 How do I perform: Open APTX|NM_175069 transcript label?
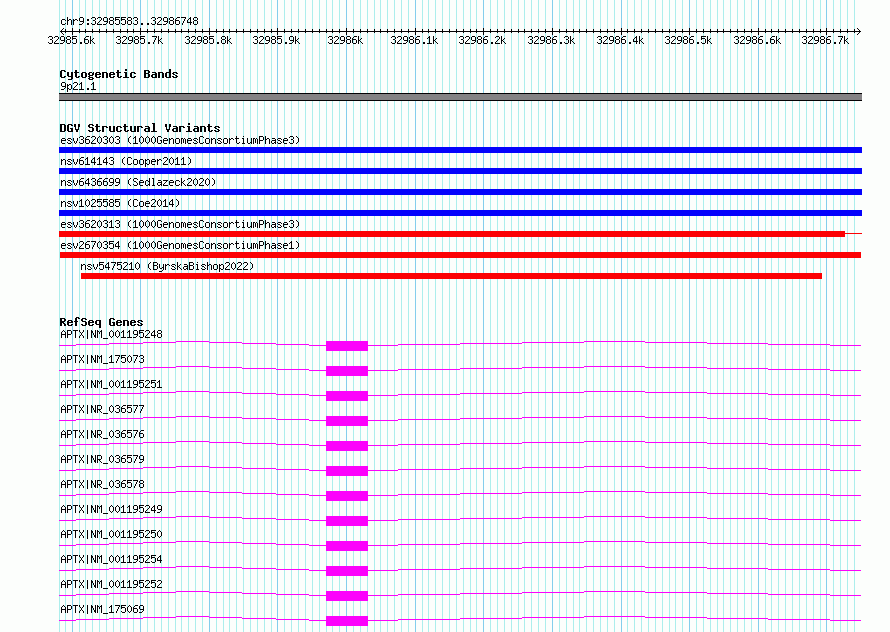[x=102, y=609]
